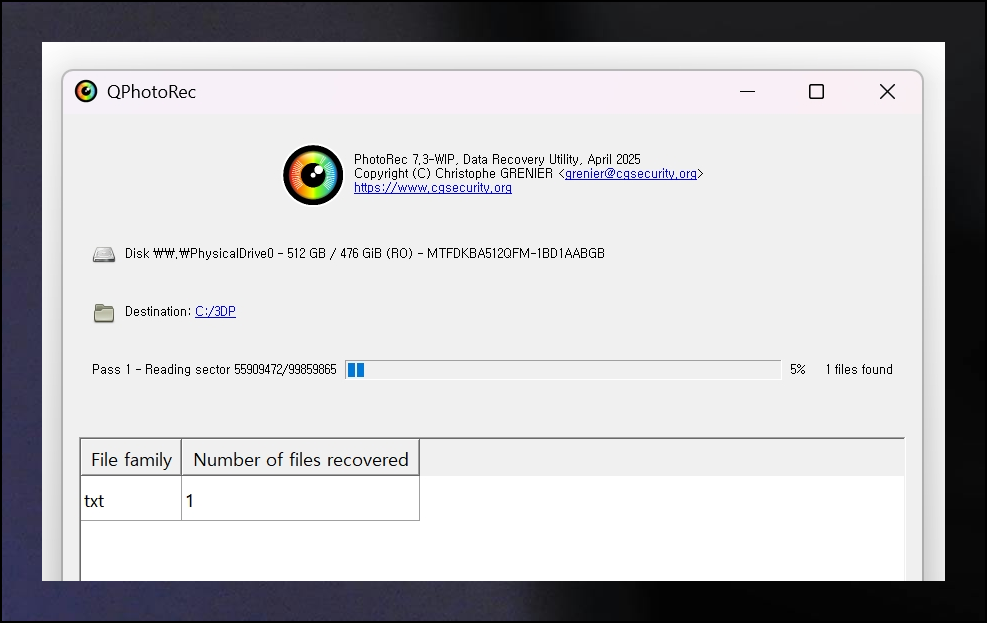Click the Pass 1 reading sector text
Viewport: 987px width, 623px height.
pyautogui.click(x=214, y=369)
